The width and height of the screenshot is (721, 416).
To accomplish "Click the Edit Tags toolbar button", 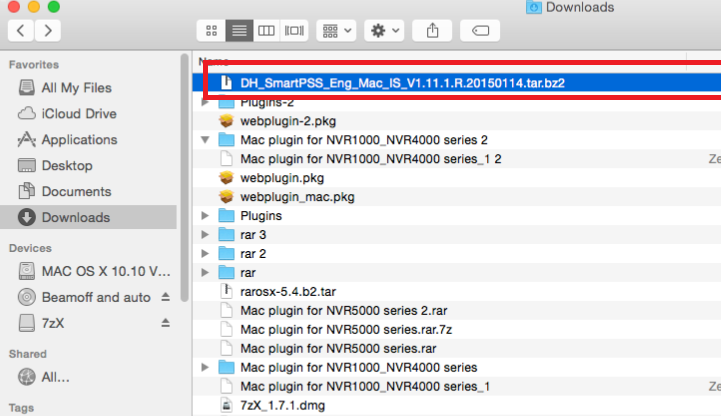I will [480, 31].
